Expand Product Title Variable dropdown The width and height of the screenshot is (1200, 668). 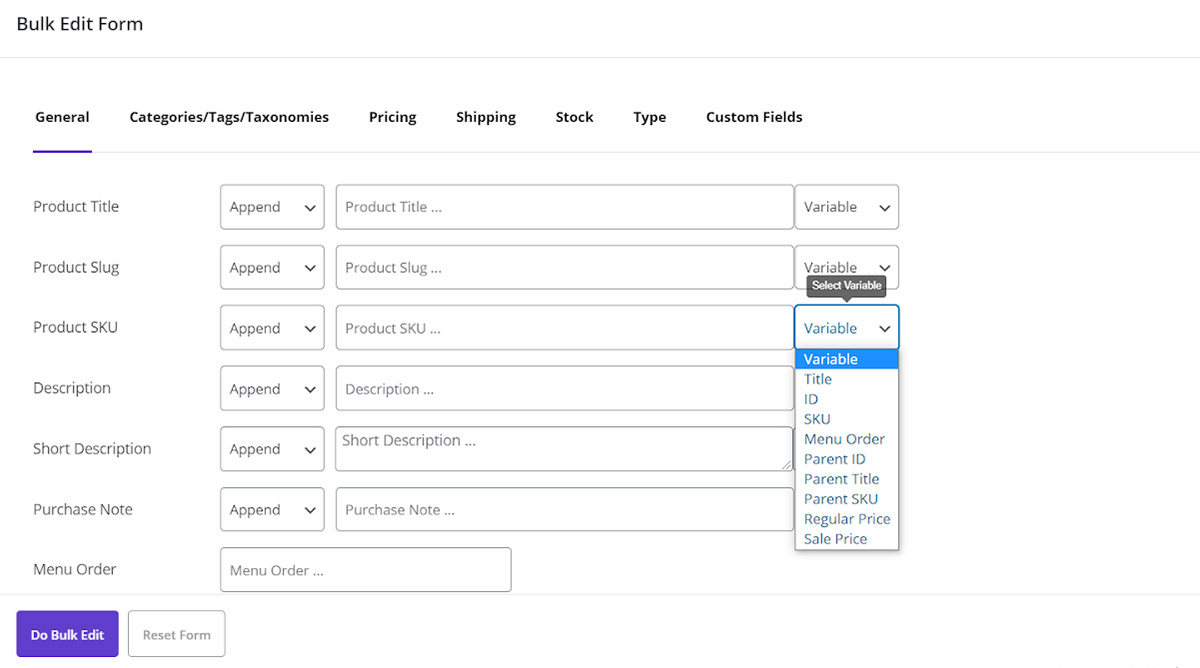tap(846, 207)
